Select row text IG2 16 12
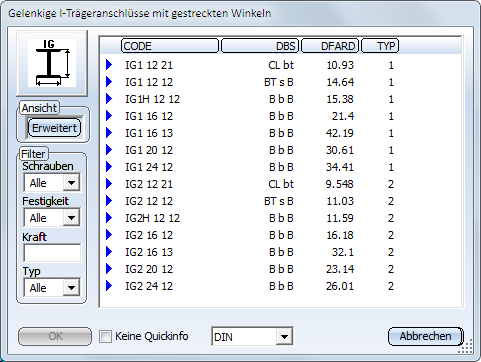 [149, 235]
